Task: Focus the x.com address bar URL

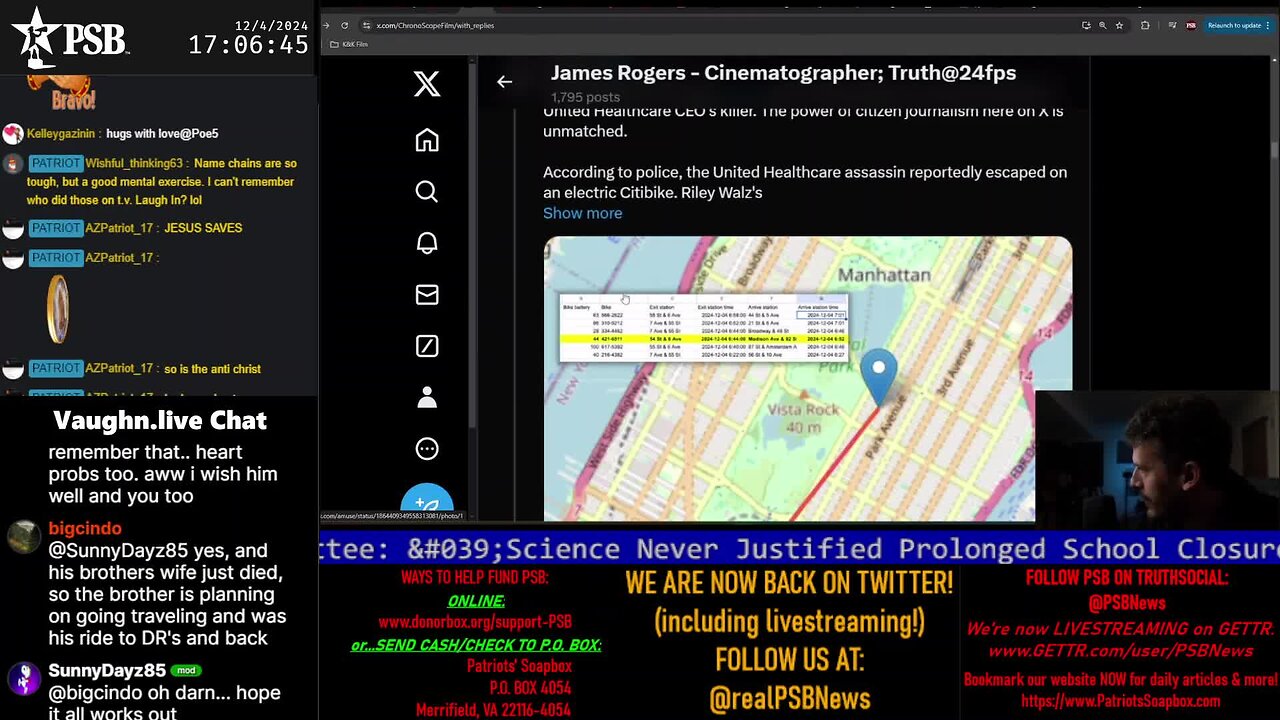Action: (x=435, y=25)
